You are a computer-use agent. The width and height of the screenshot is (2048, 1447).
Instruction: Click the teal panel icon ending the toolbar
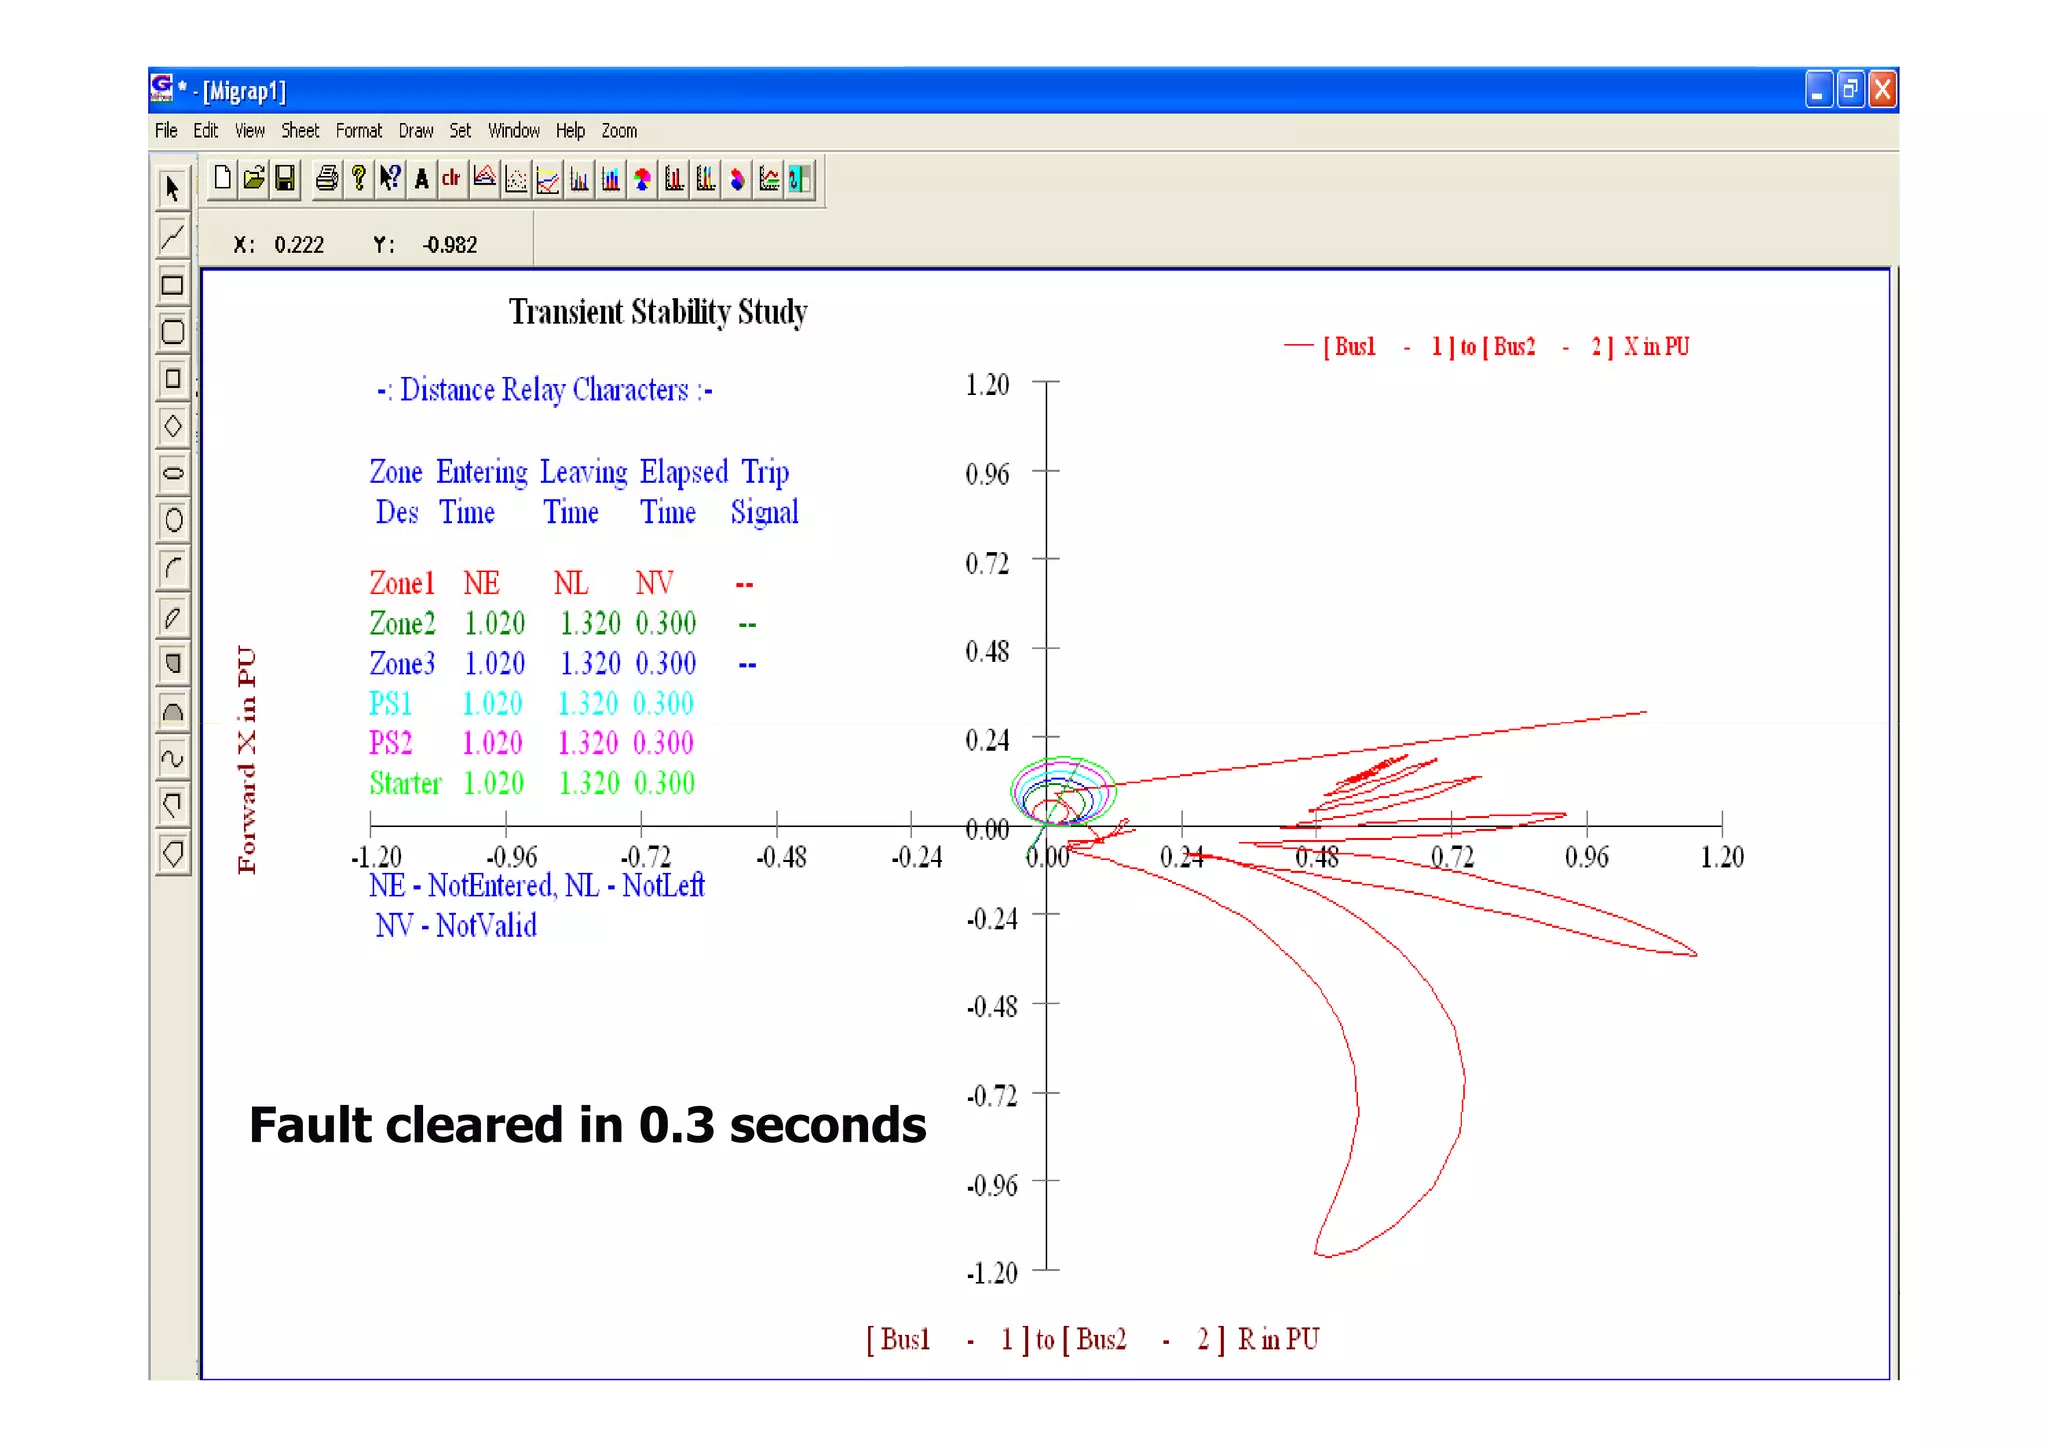click(x=799, y=179)
